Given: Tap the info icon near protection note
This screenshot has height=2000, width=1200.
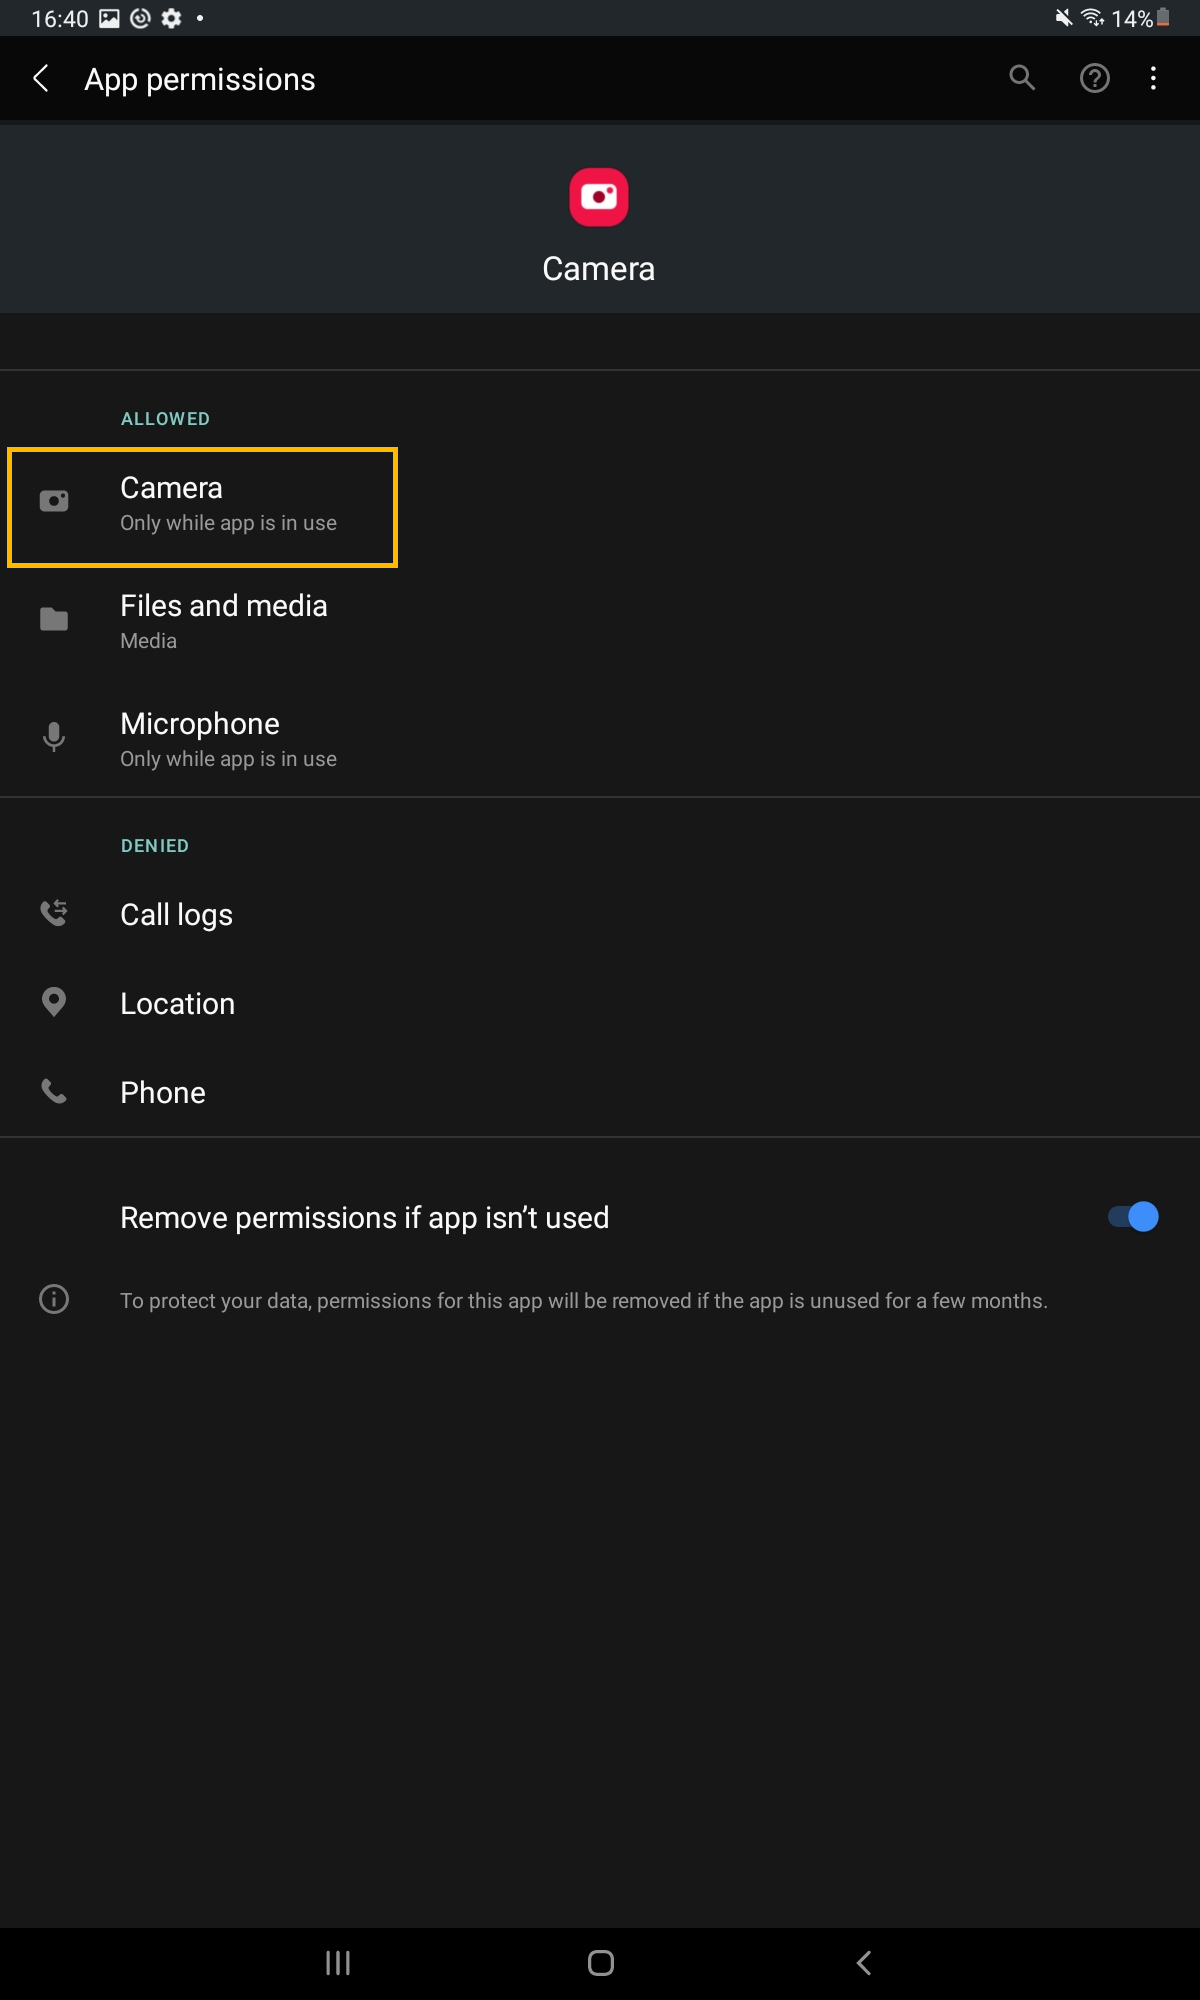Looking at the screenshot, I should [x=54, y=1299].
